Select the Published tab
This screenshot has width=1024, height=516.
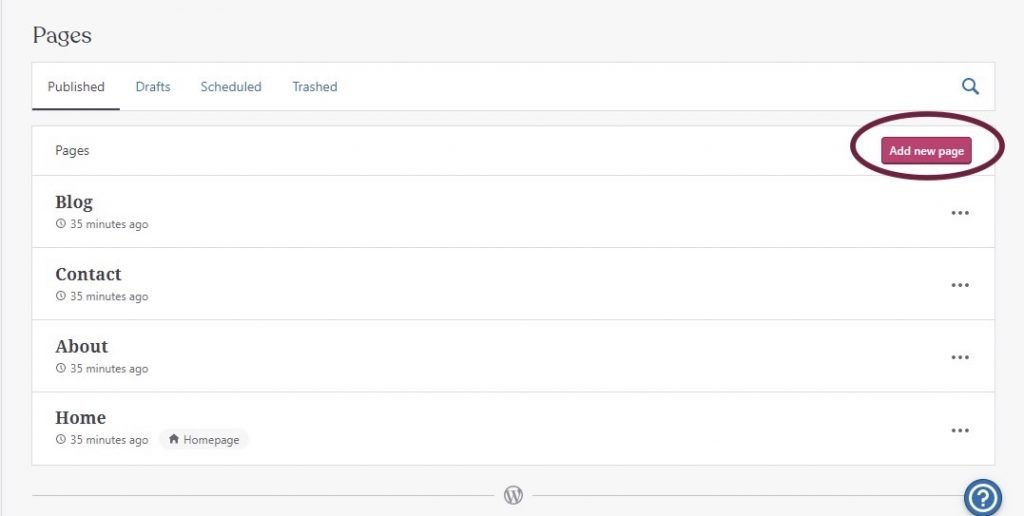(x=76, y=87)
